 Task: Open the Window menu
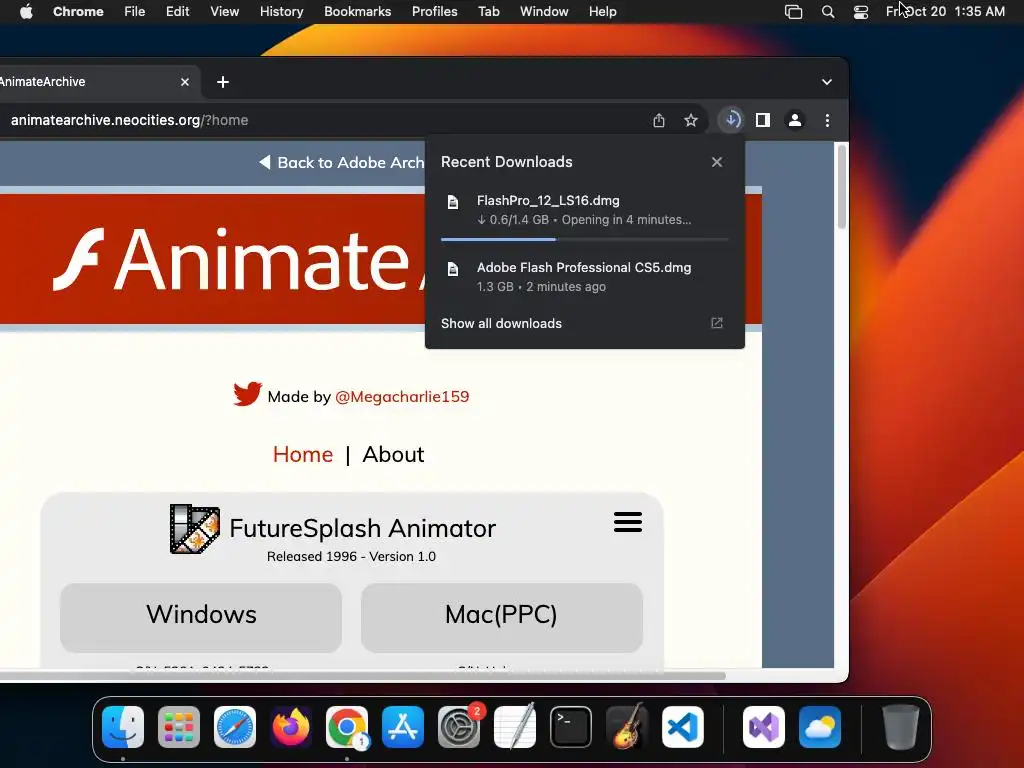click(544, 11)
